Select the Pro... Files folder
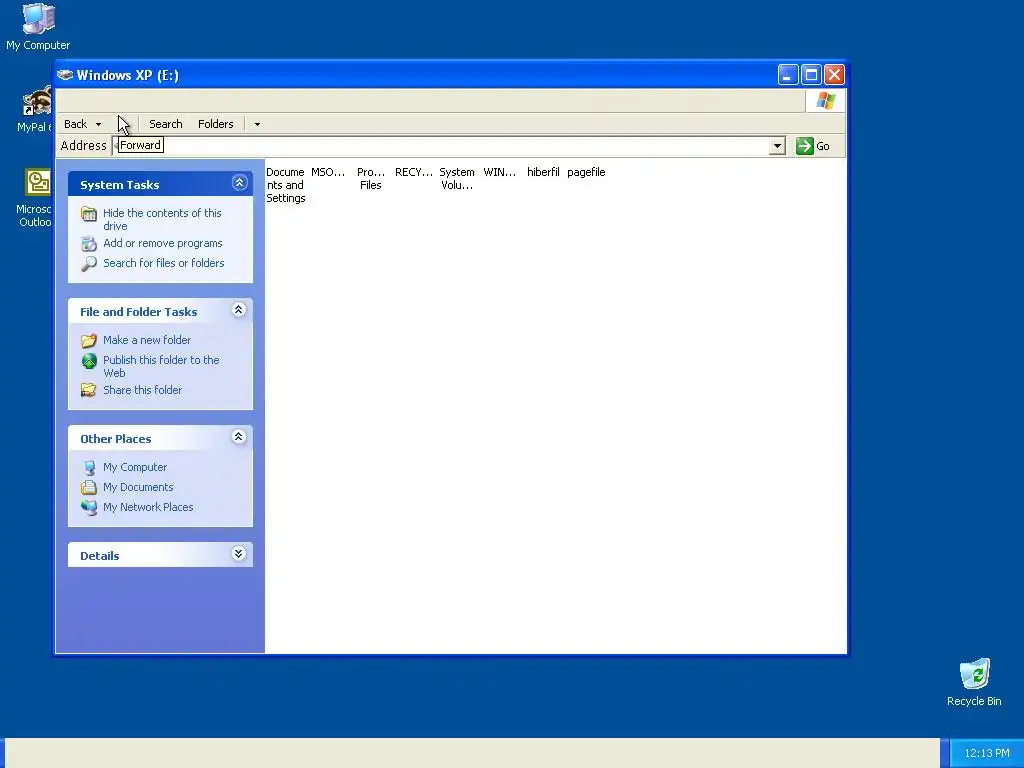Screen dimensions: 1024x768 [370, 178]
